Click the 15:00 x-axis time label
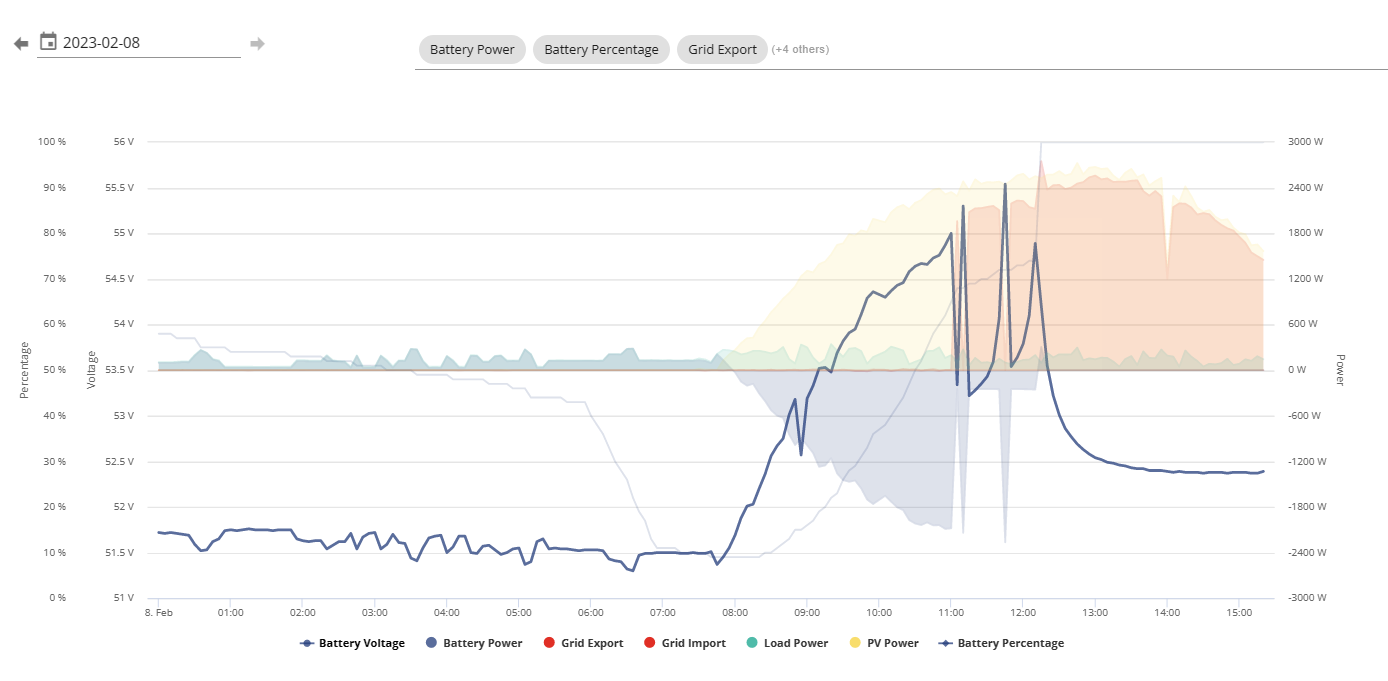This screenshot has width=1388, height=681. pyautogui.click(x=1239, y=612)
